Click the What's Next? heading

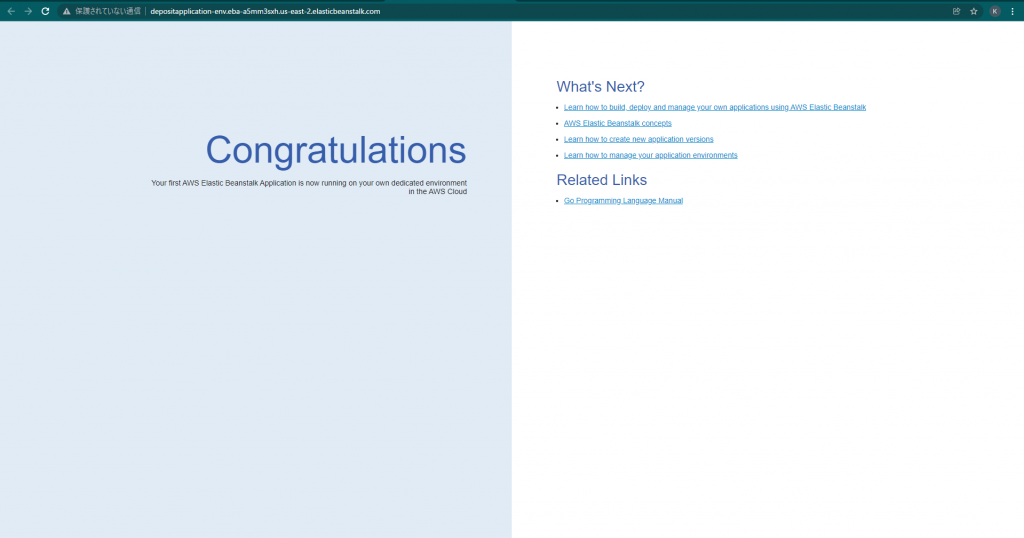(600, 87)
